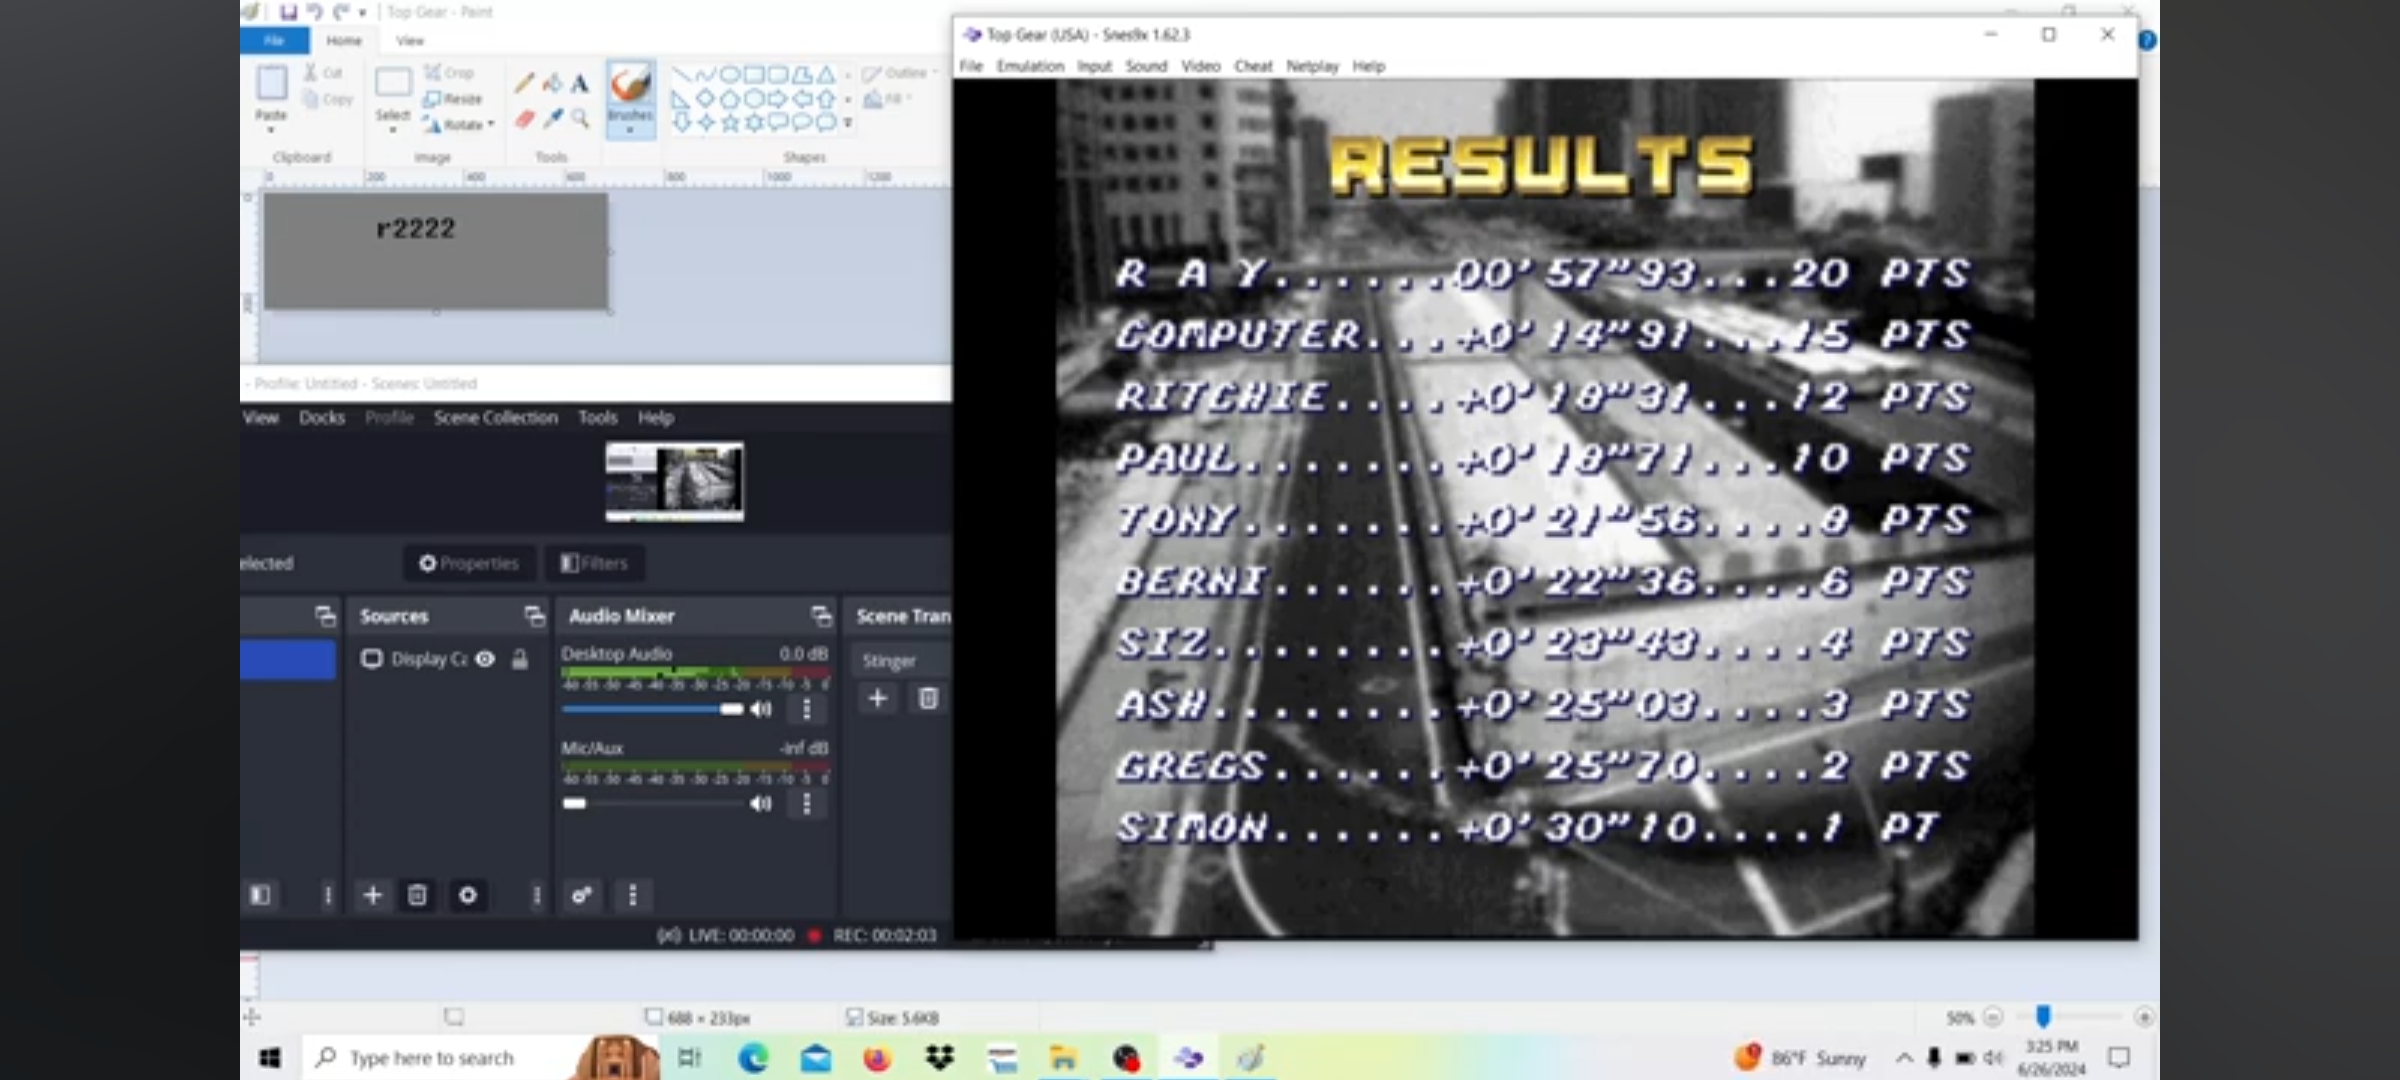Add a new source in OBS Sources
This screenshot has height=1080, width=2400.
[372, 895]
